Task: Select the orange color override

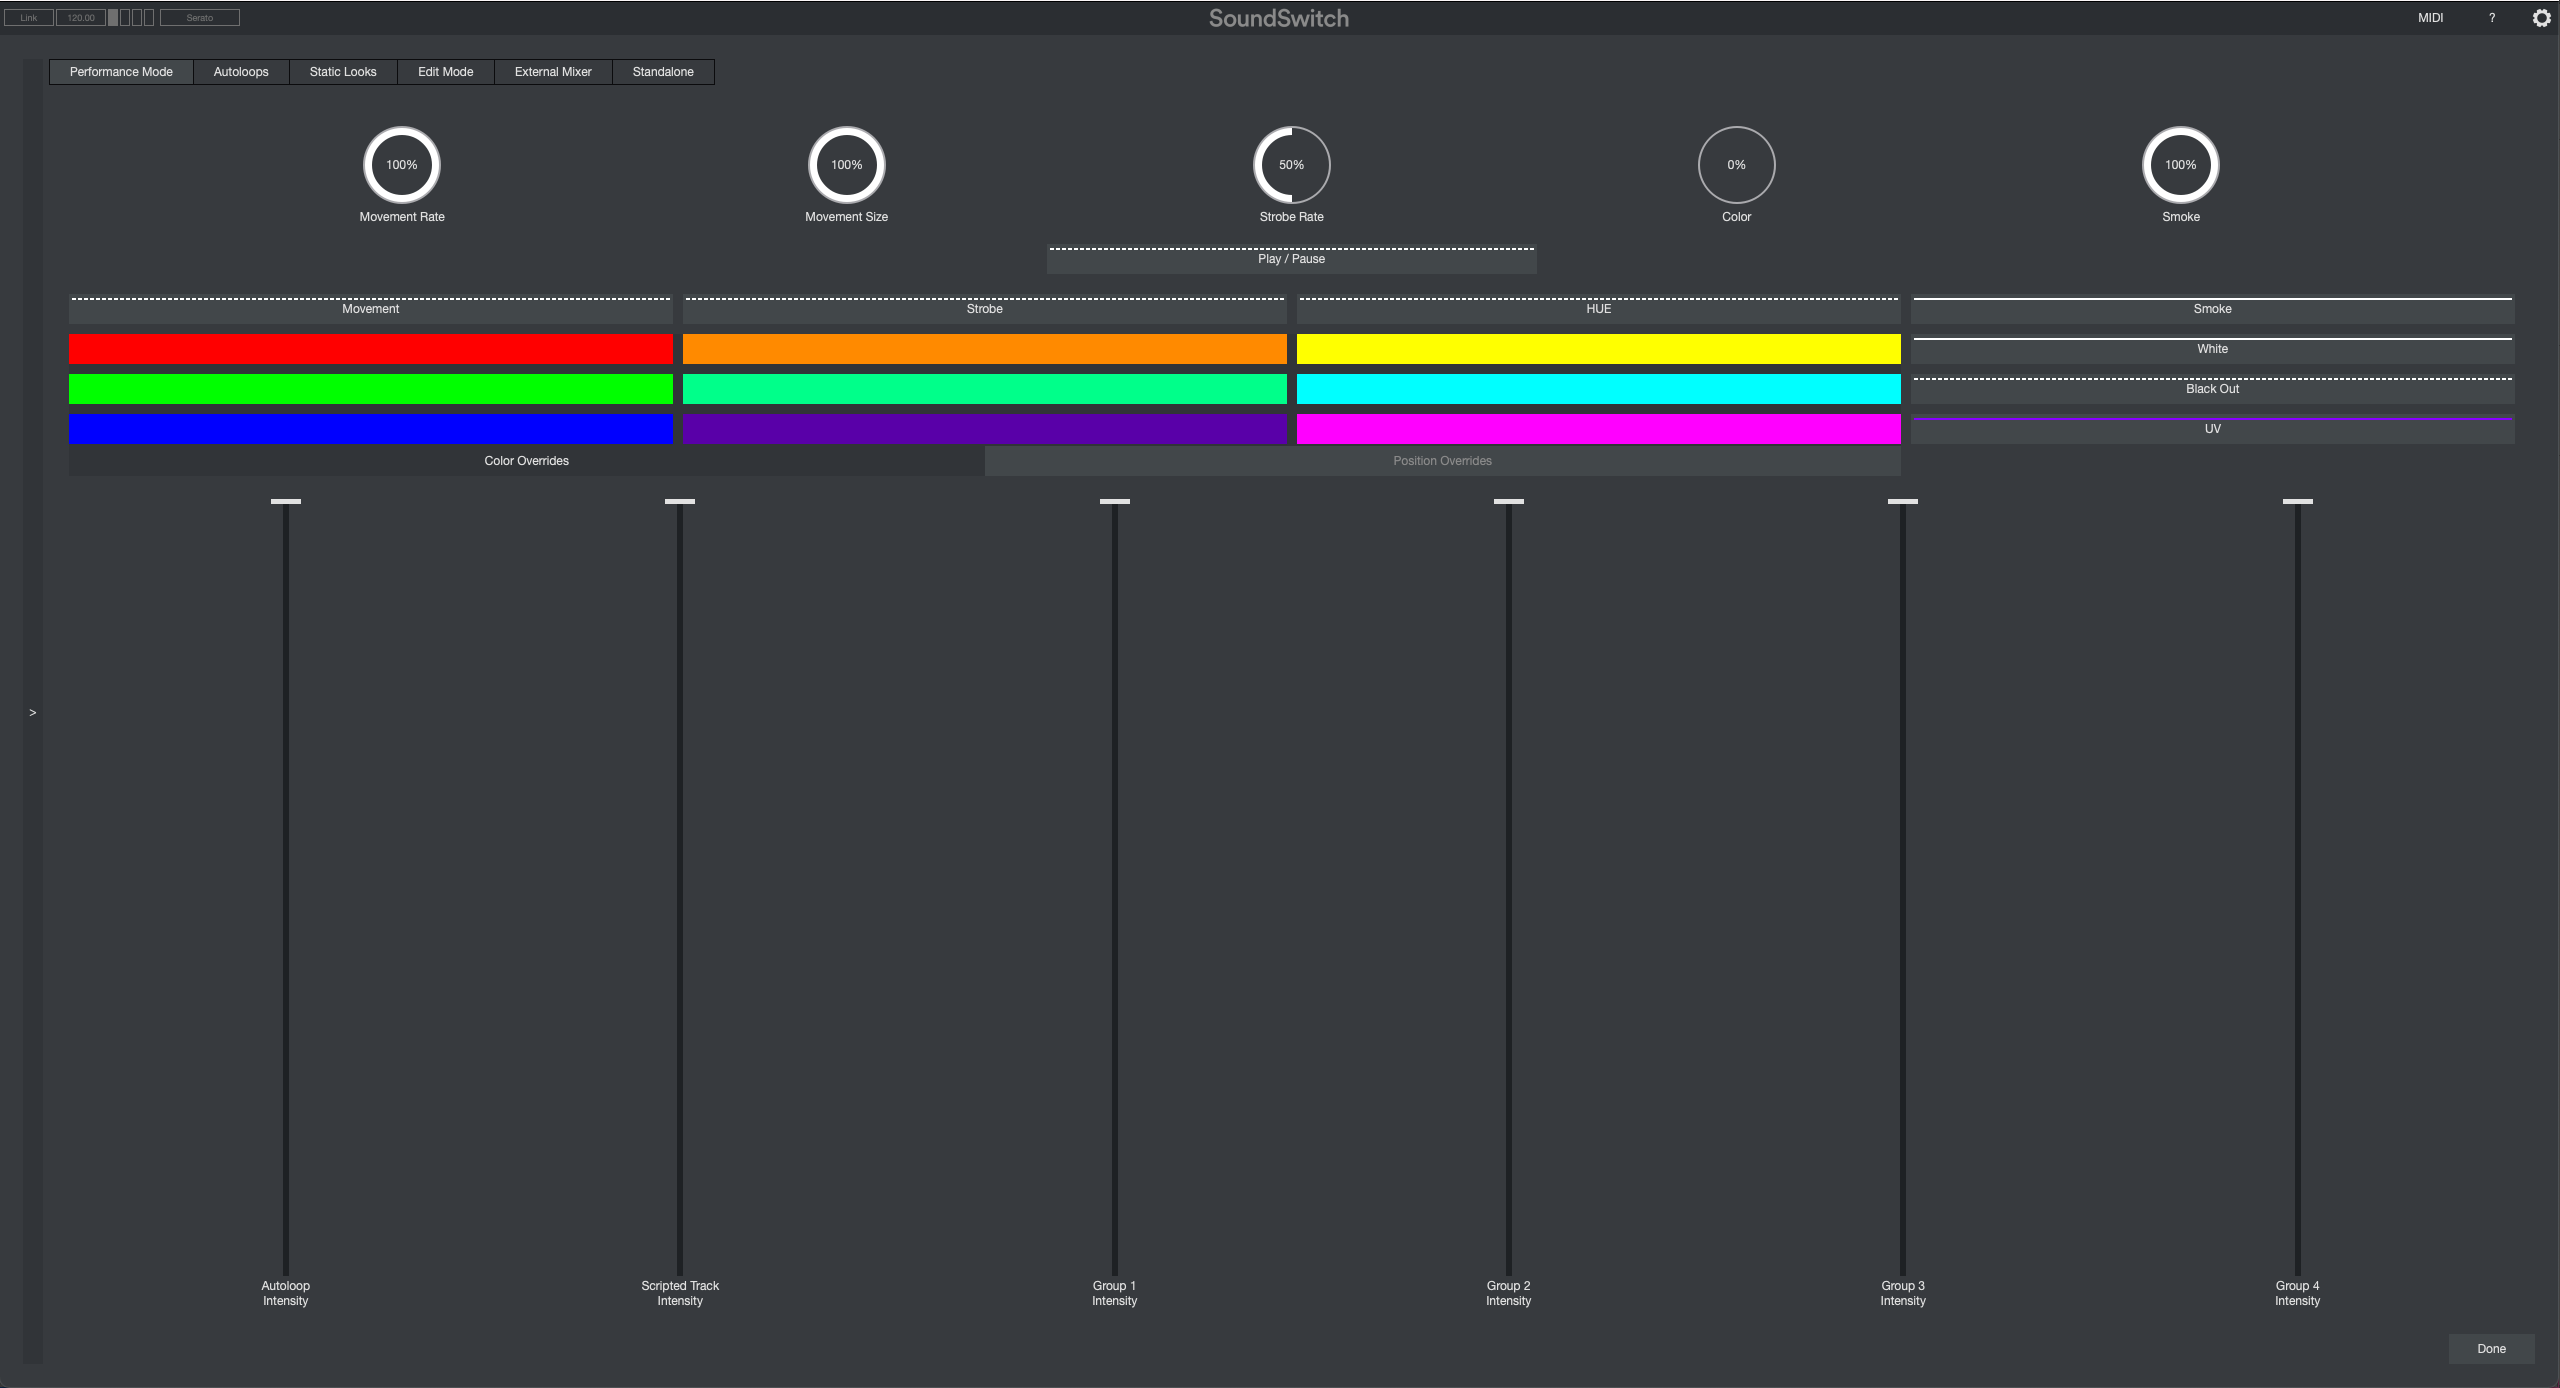Action: tap(985, 349)
